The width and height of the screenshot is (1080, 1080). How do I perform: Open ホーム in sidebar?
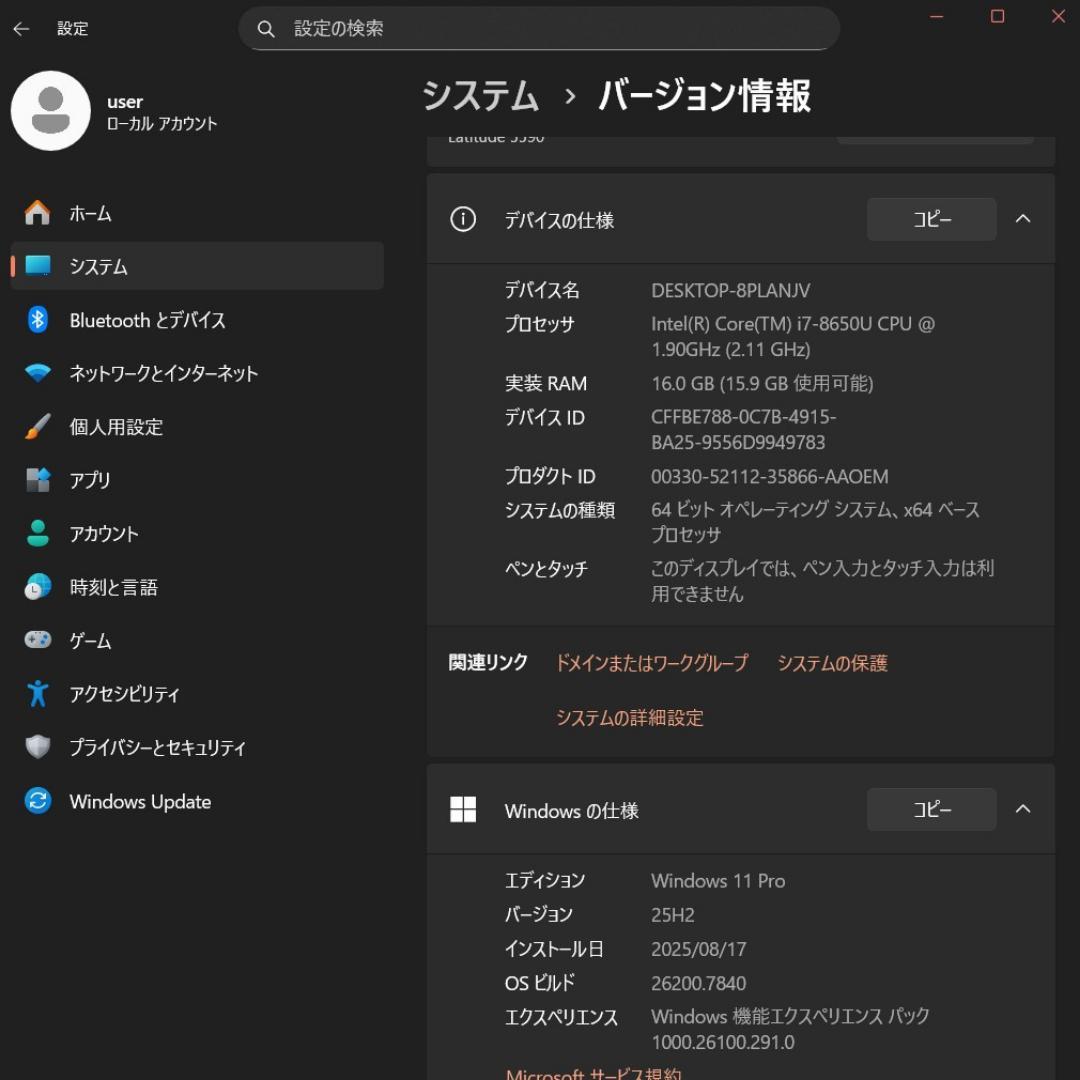(x=197, y=213)
